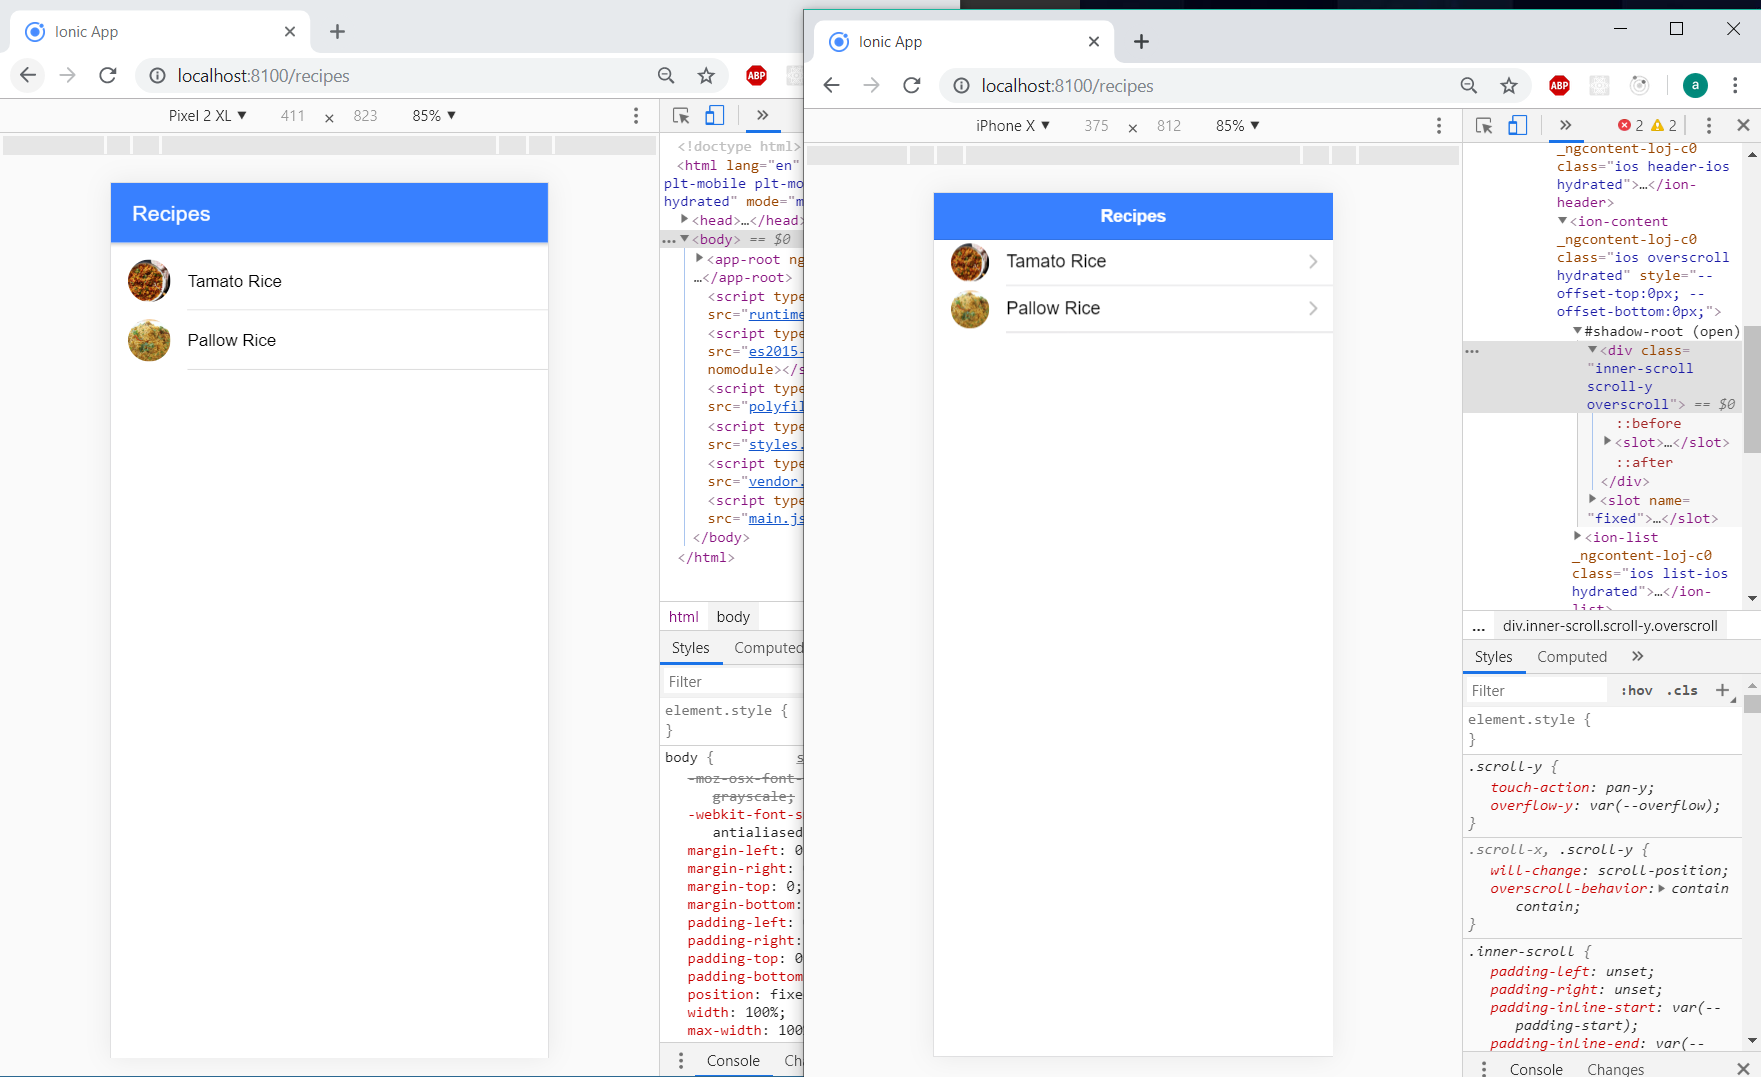
Task: Add a new style rule with the plus icon
Action: (1722, 690)
